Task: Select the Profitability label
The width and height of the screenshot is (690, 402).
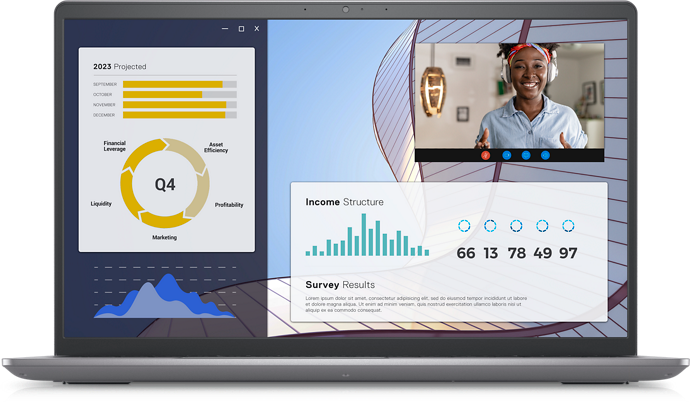Action: click(x=229, y=205)
